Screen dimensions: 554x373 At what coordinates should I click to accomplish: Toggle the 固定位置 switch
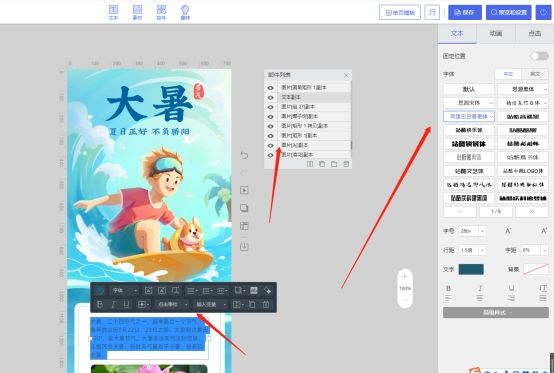tap(540, 56)
